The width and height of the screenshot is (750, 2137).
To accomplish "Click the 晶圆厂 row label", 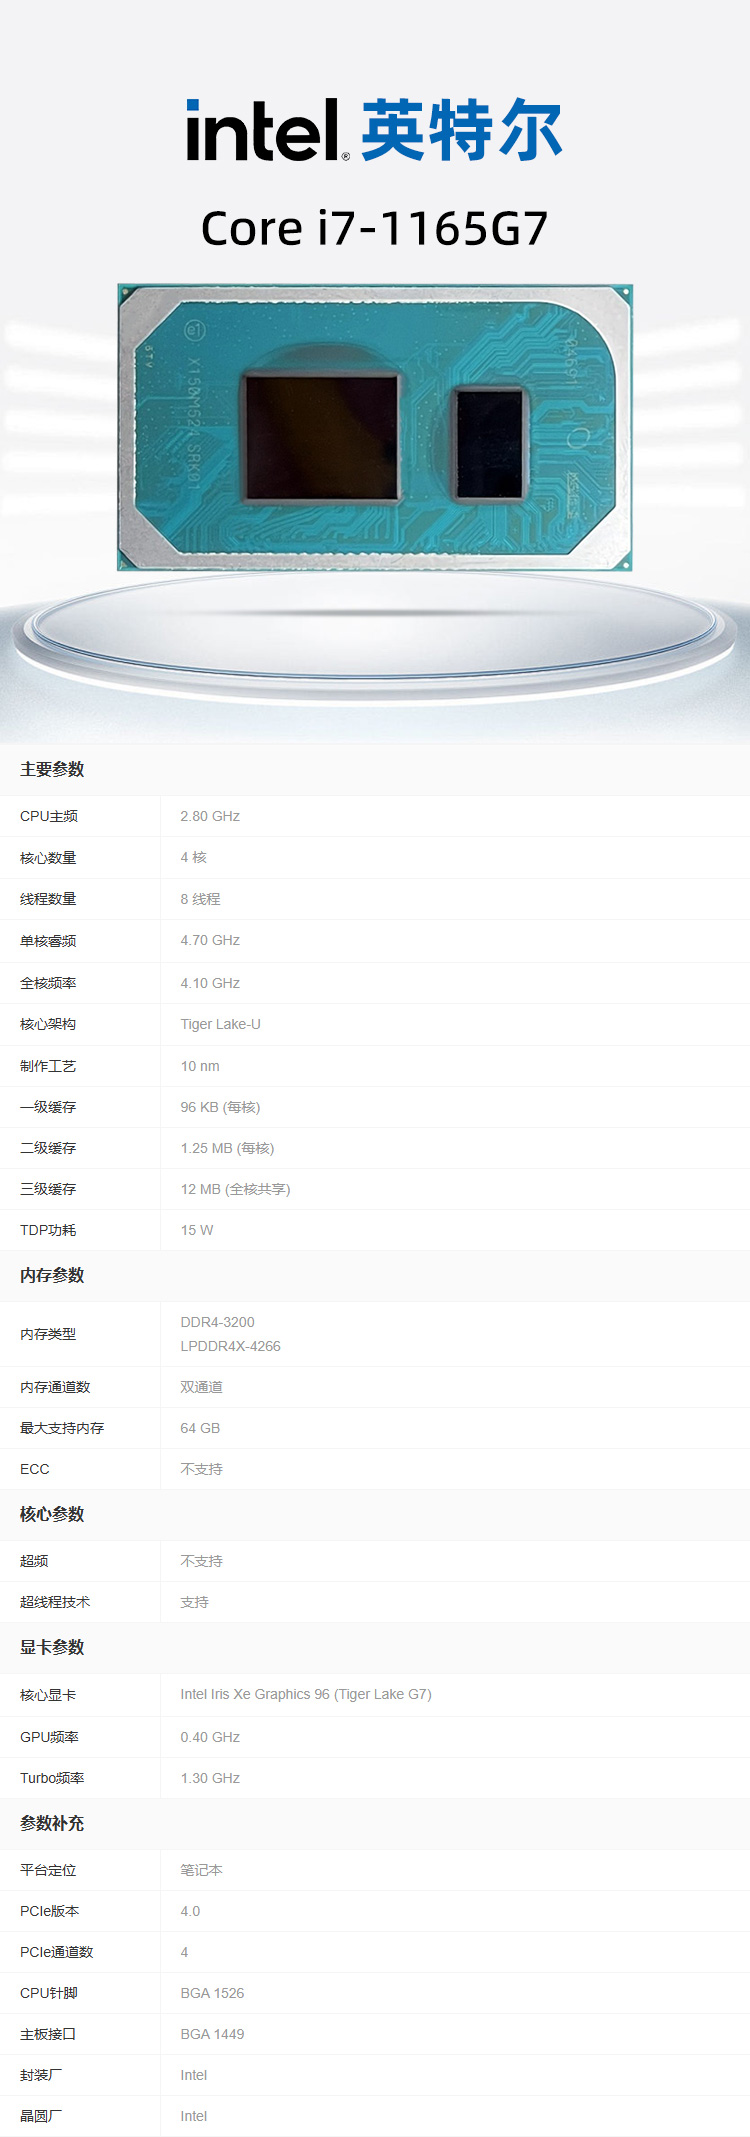I will coord(41,2116).
